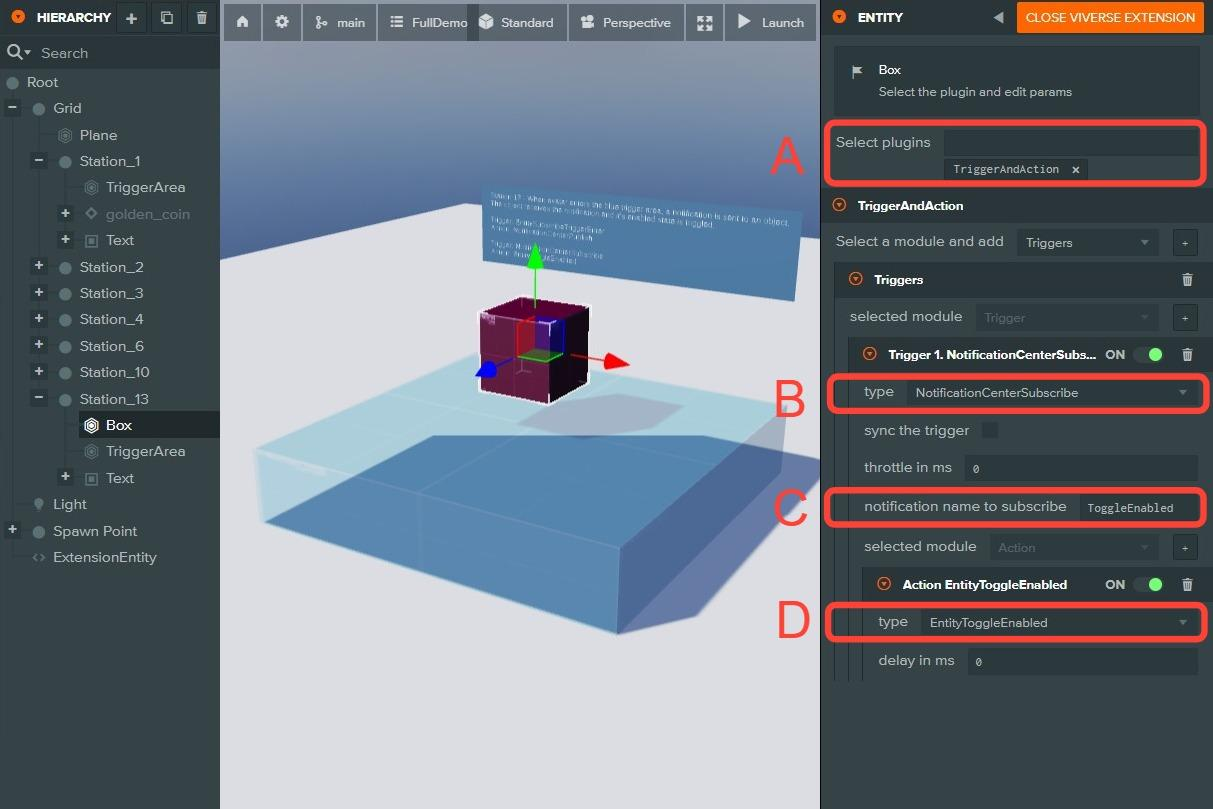1213x809 pixels.
Task: Open the Perspective camera menu
Action: (x=625, y=22)
